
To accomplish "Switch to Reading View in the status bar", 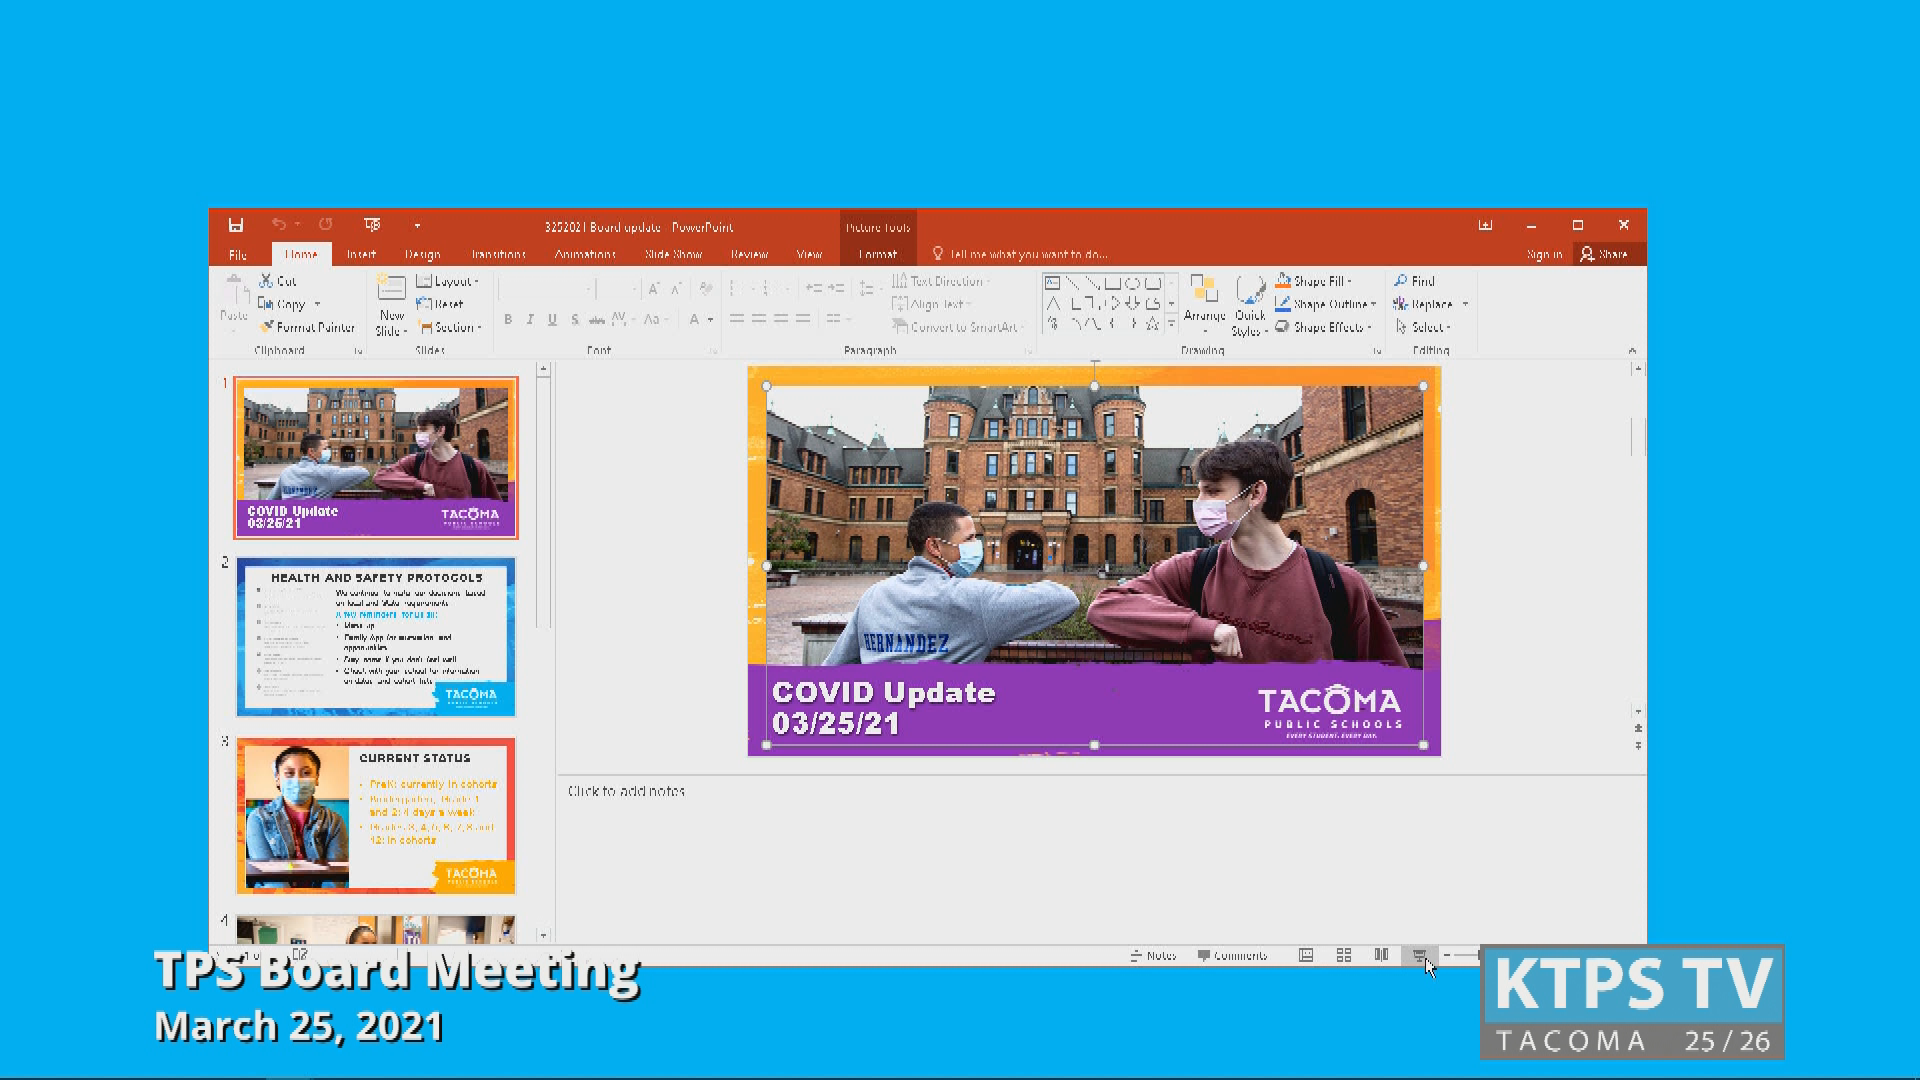I will tap(1381, 955).
